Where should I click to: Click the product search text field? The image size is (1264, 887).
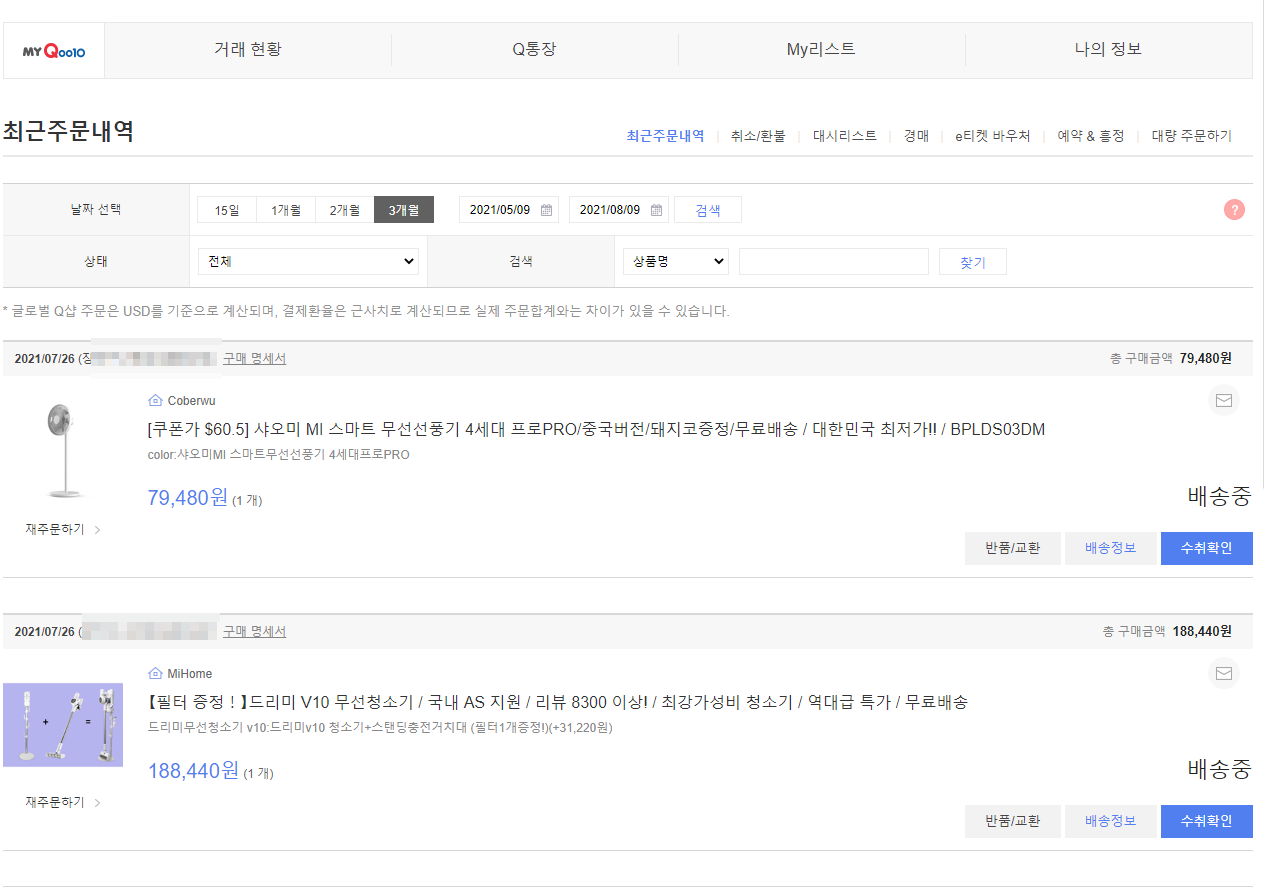click(834, 261)
